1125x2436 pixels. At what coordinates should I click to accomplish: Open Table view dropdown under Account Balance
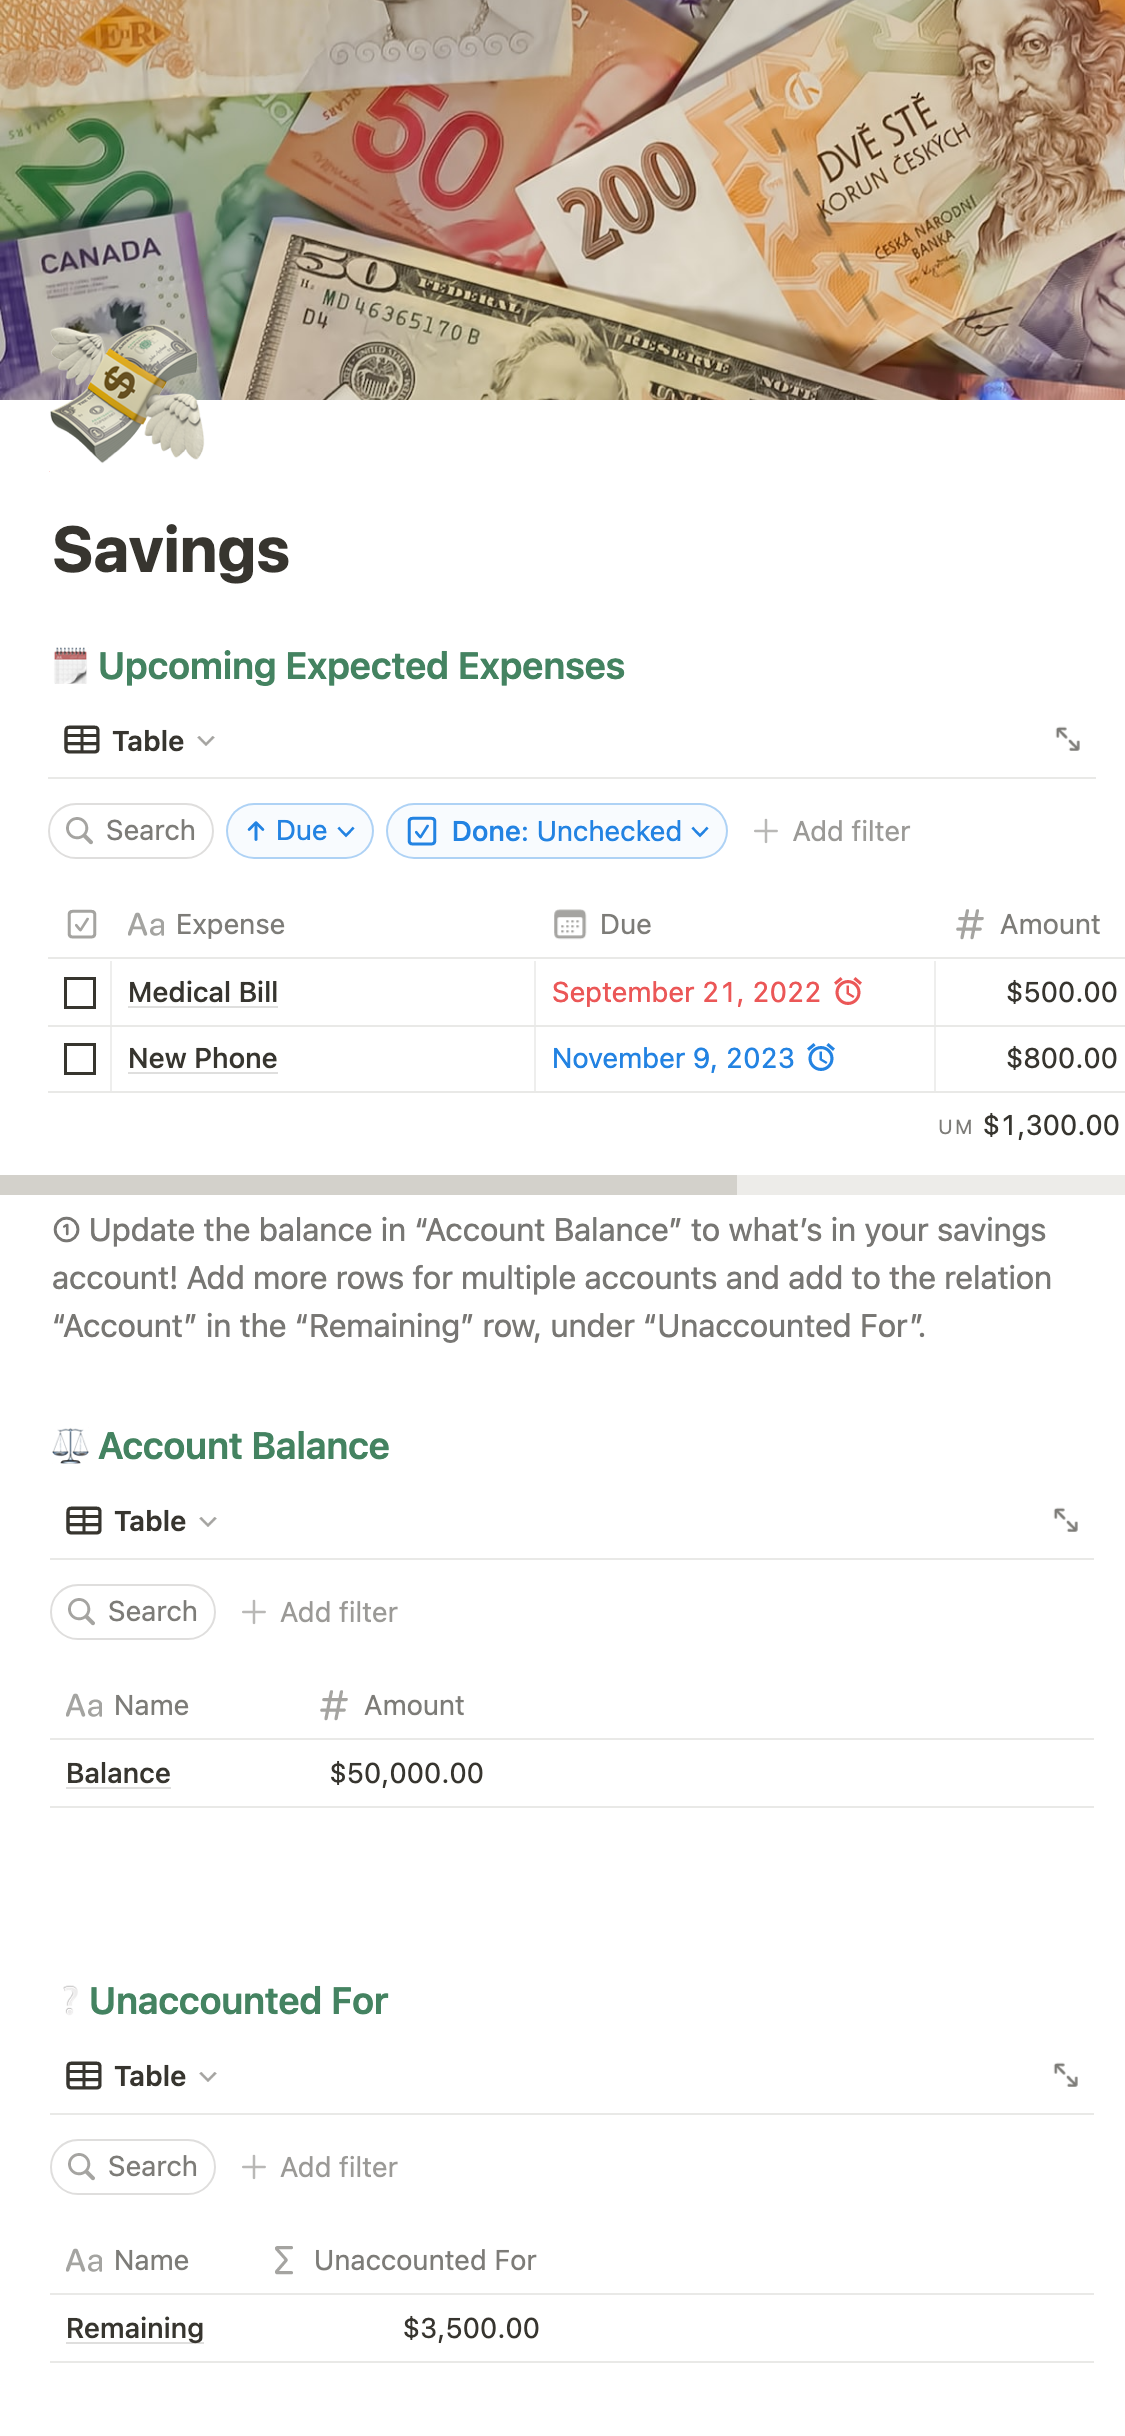tap(141, 1521)
